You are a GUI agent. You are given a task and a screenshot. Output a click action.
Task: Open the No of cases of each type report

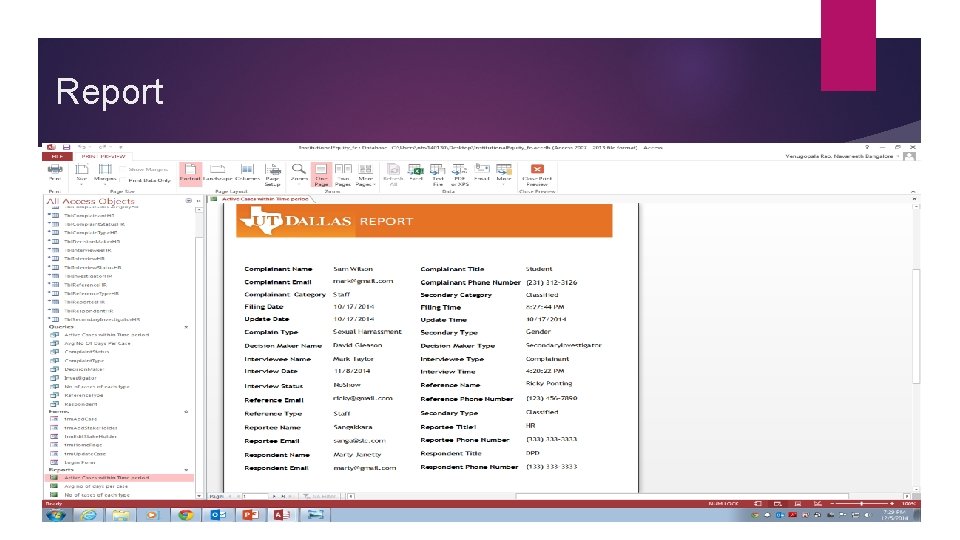click(97, 495)
